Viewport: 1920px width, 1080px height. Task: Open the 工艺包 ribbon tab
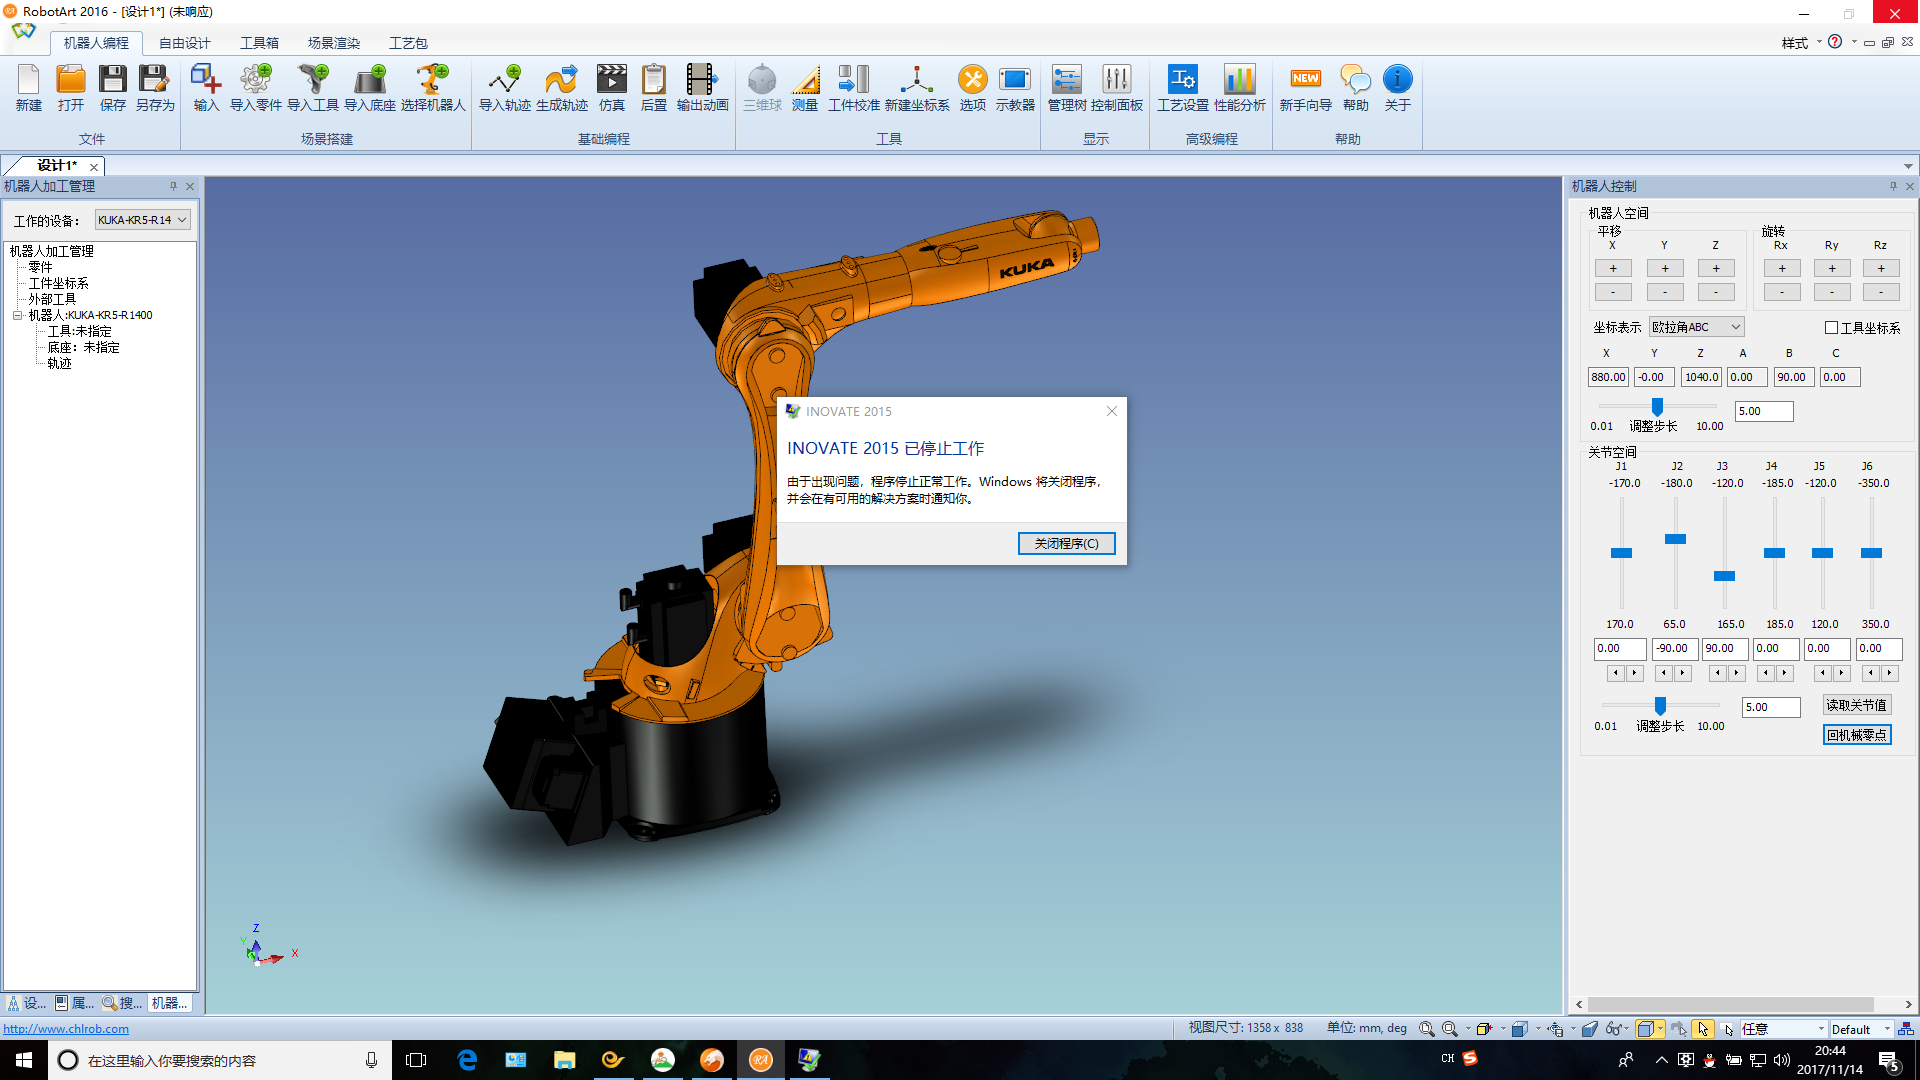coord(408,43)
